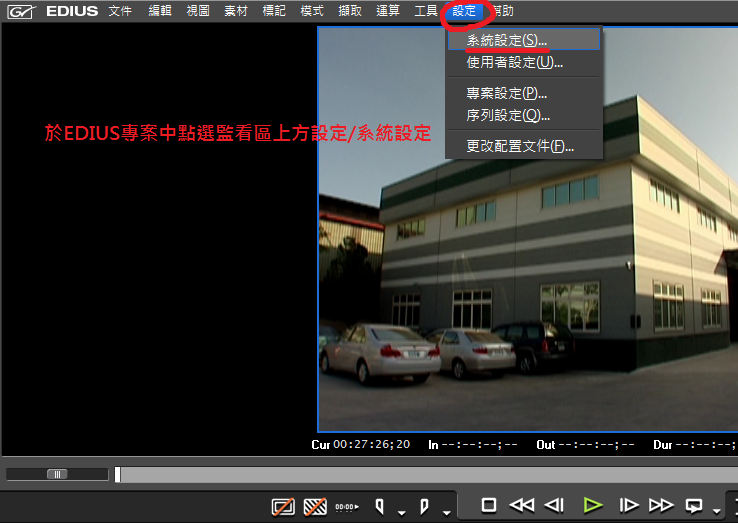Play the video with green play button

pyautogui.click(x=593, y=505)
